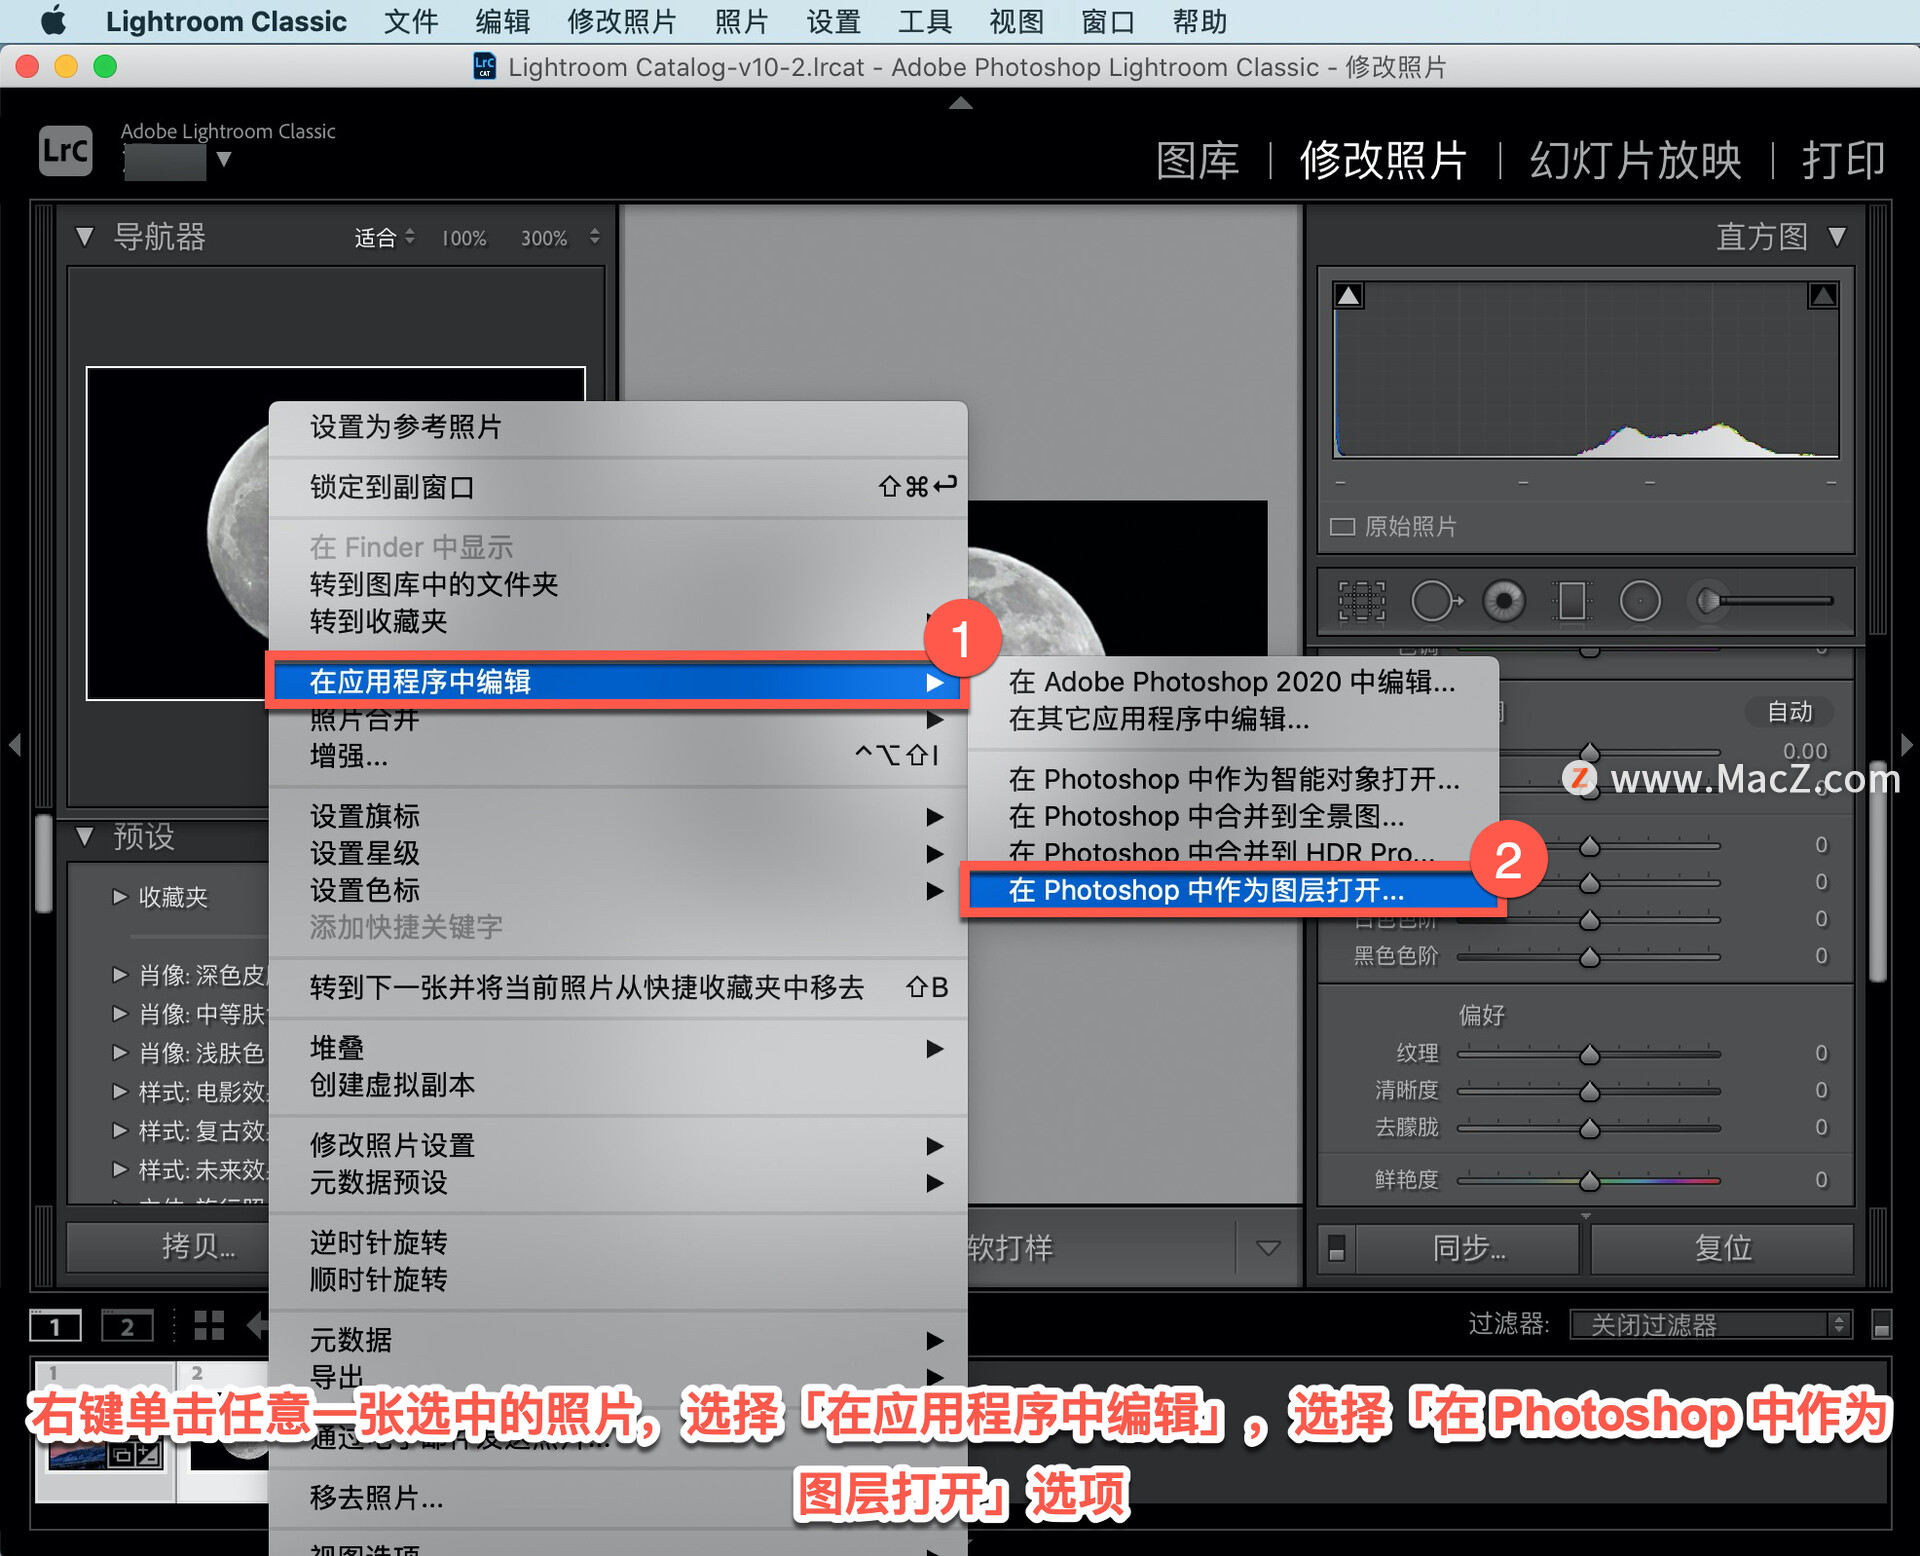Collapse left panel group arrow
The image size is (1920, 1556).
(x=14, y=745)
